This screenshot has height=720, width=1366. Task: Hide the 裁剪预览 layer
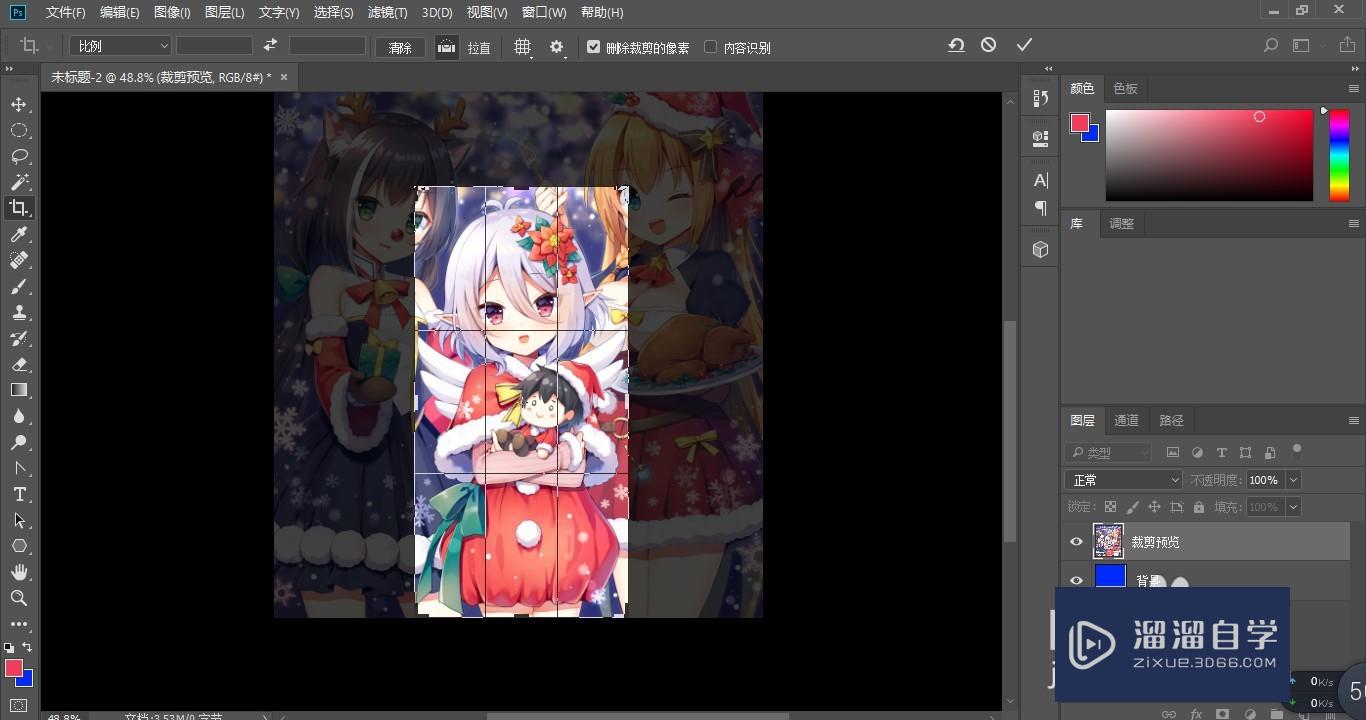[1076, 542]
